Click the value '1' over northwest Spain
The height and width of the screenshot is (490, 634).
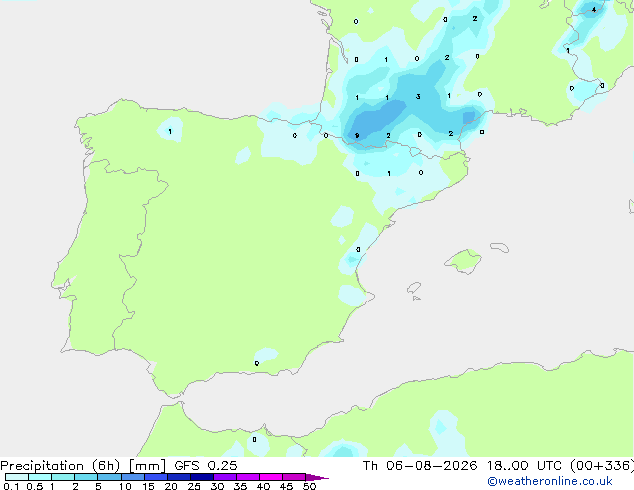click(x=170, y=131)
